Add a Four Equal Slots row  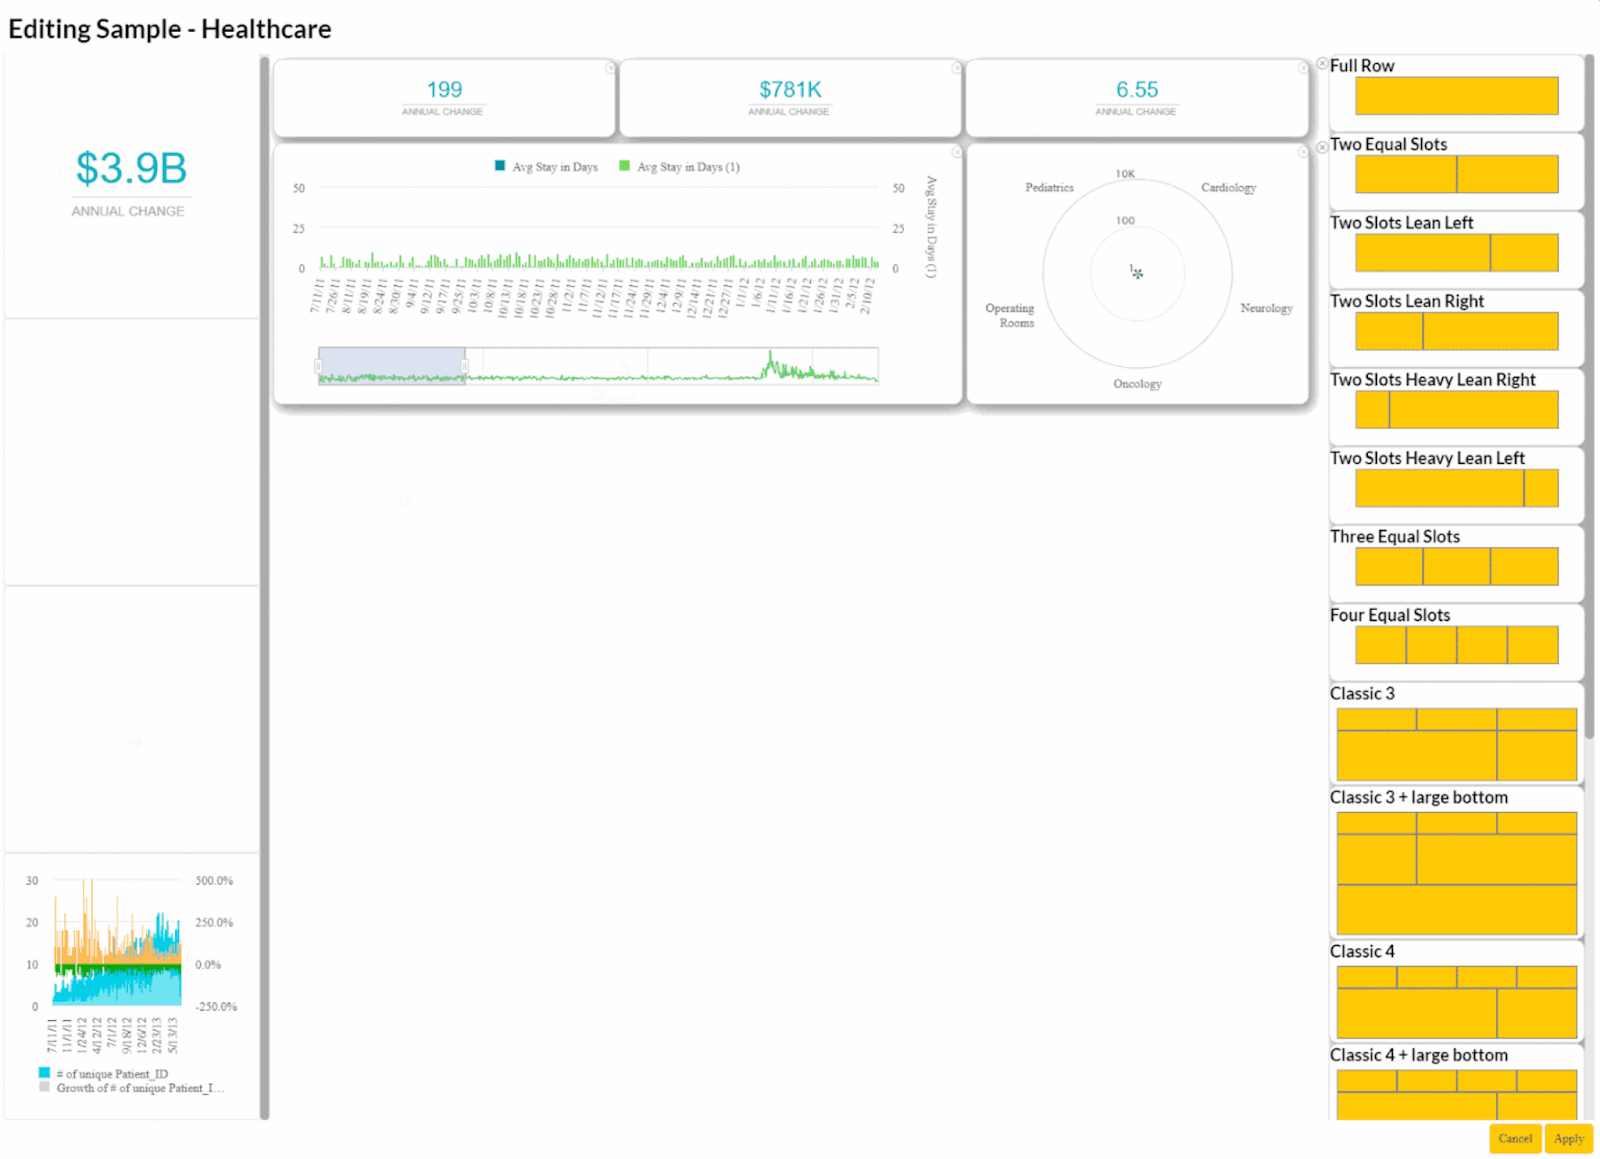[x=1456, y=645]
